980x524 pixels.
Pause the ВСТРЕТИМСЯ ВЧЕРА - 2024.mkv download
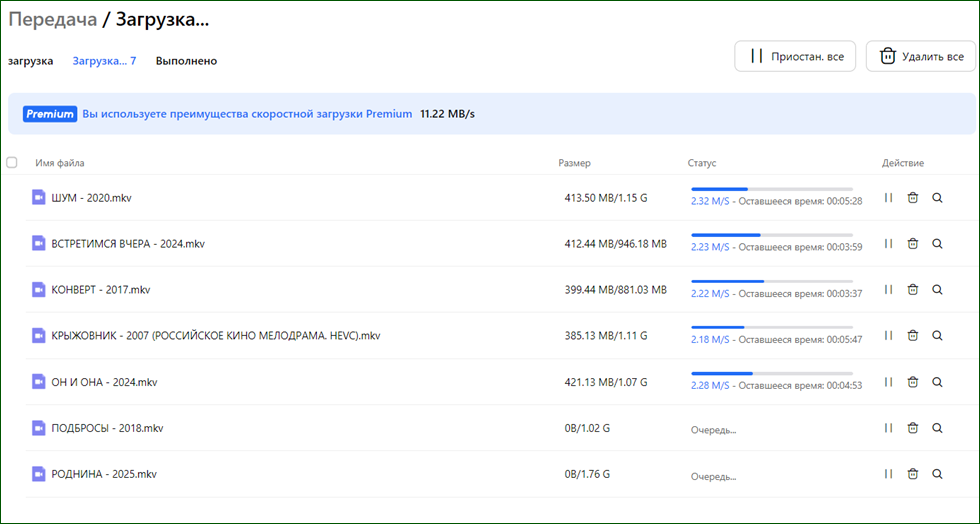coord(888,244)
